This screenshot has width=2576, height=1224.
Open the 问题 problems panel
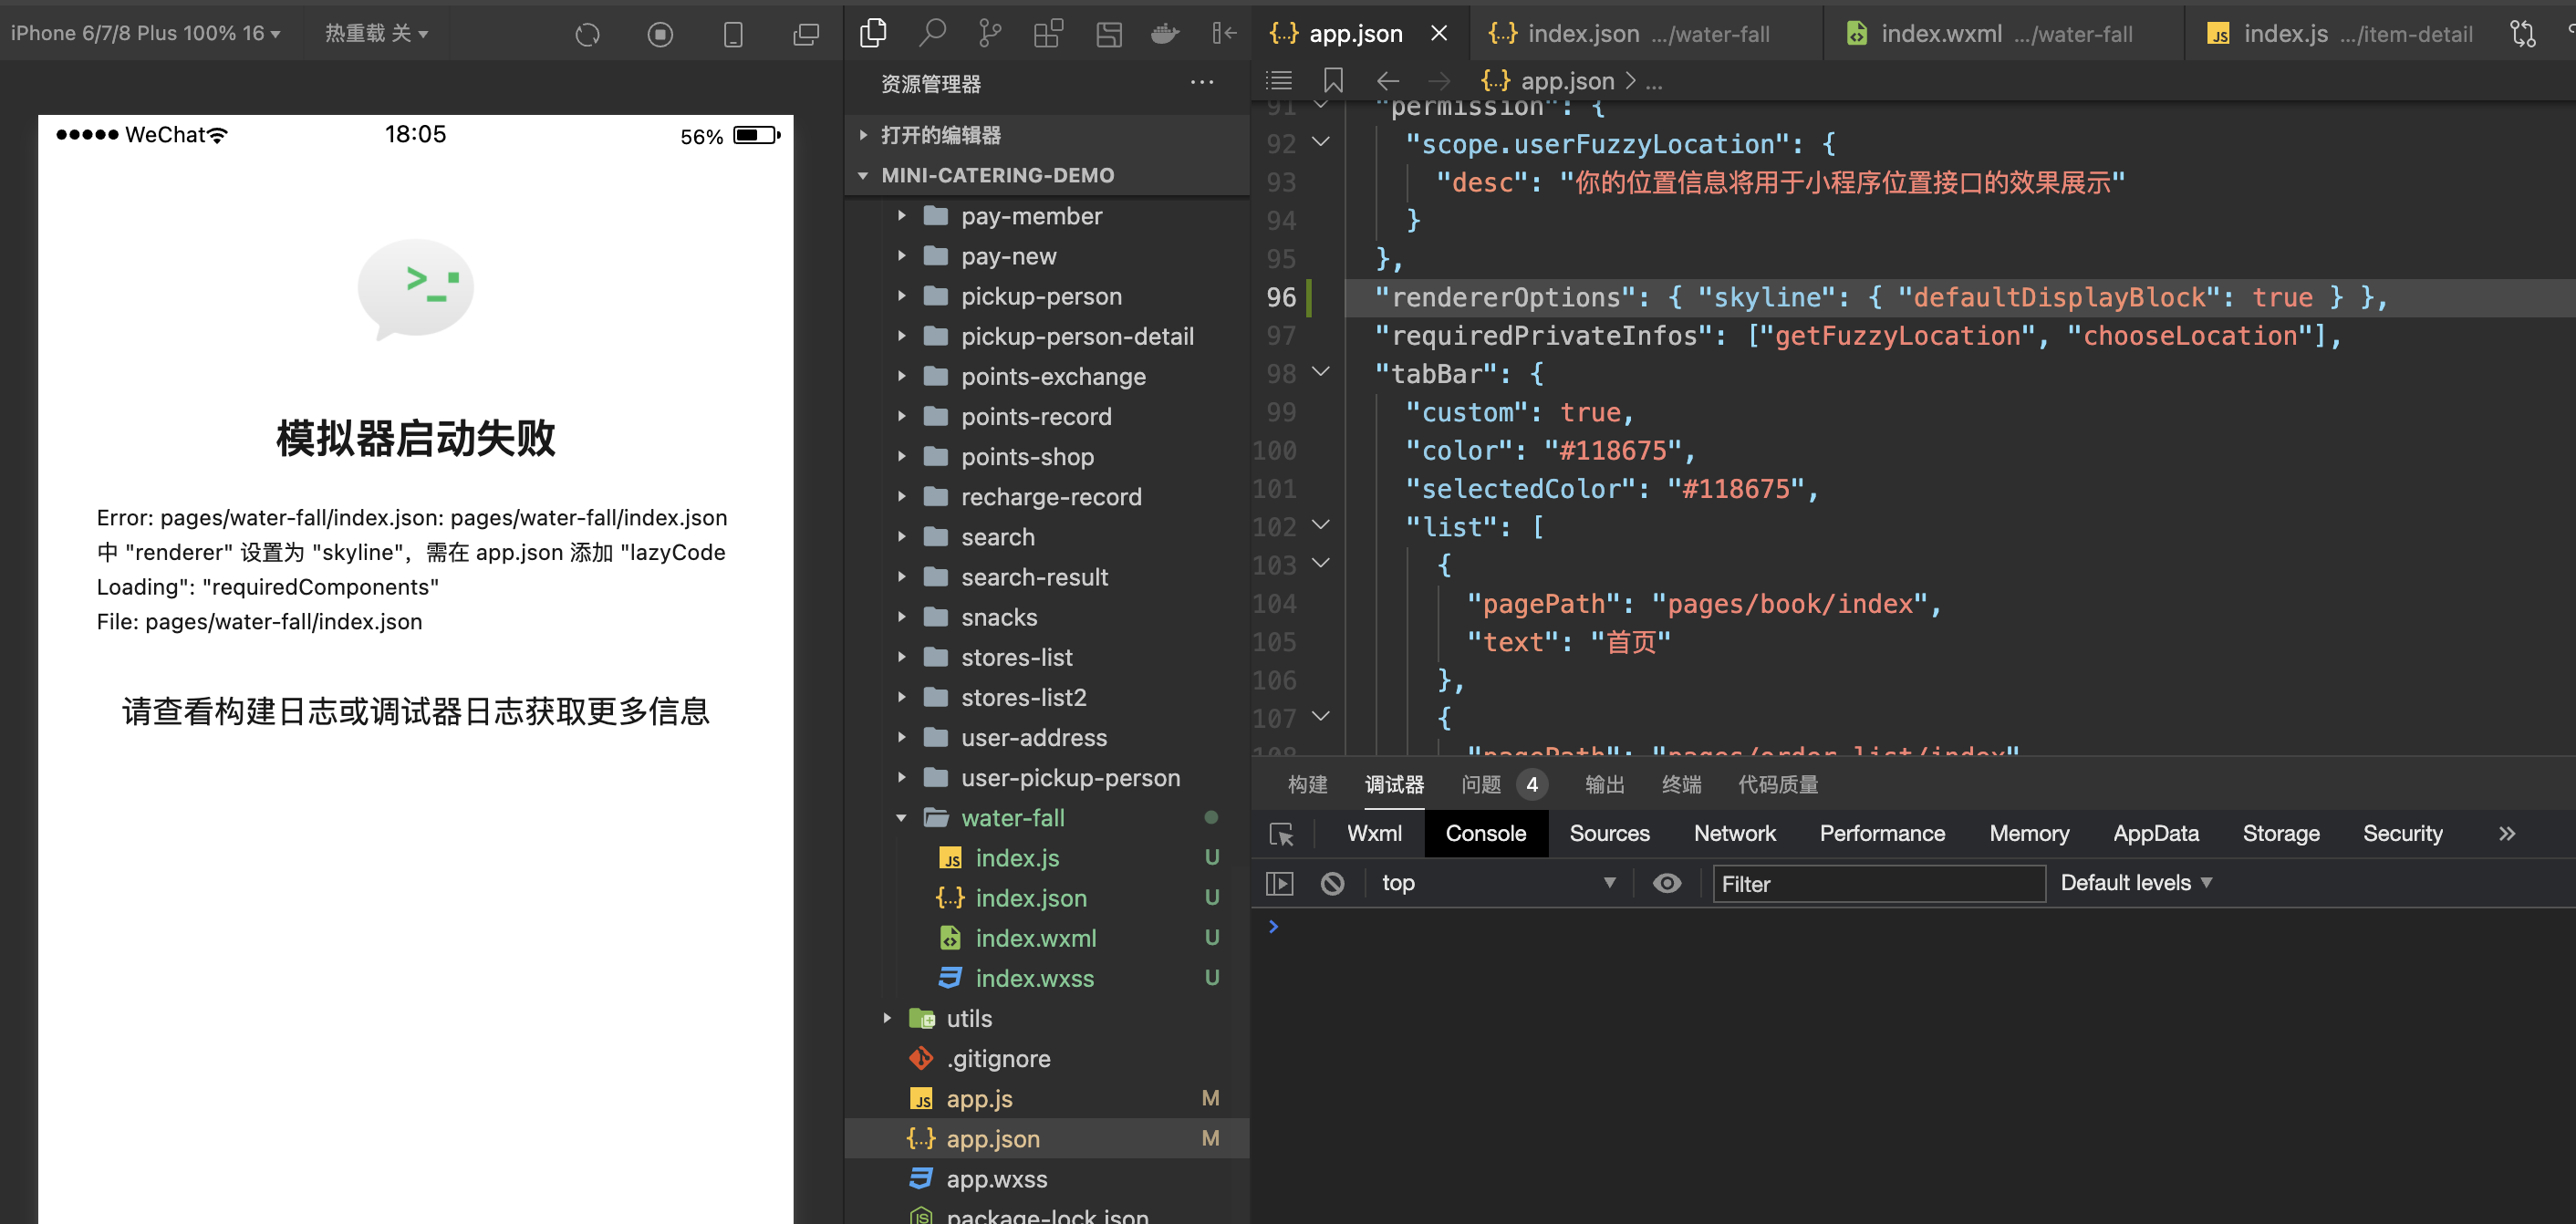click(1480, 784)
